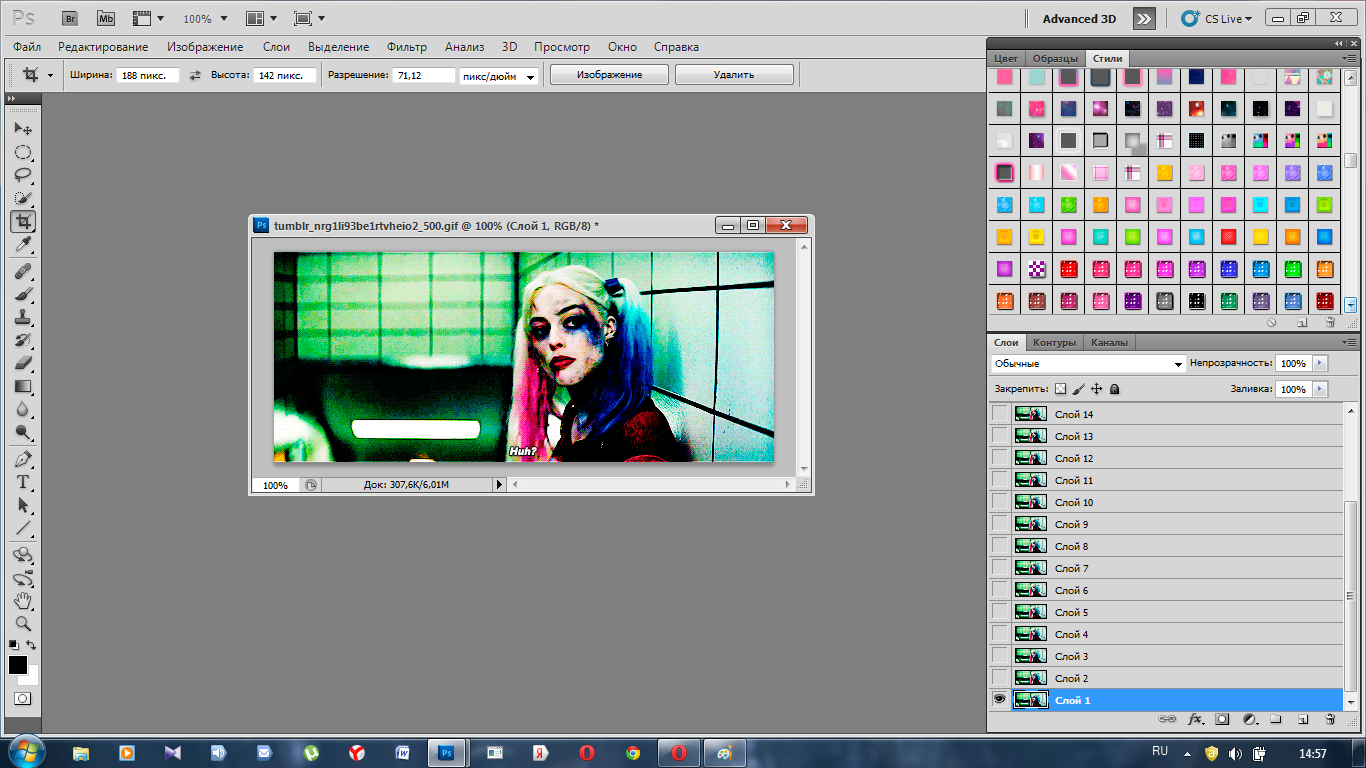Show Слой 14 visibility box
The image size is (1366, 768).
[999, 414]
